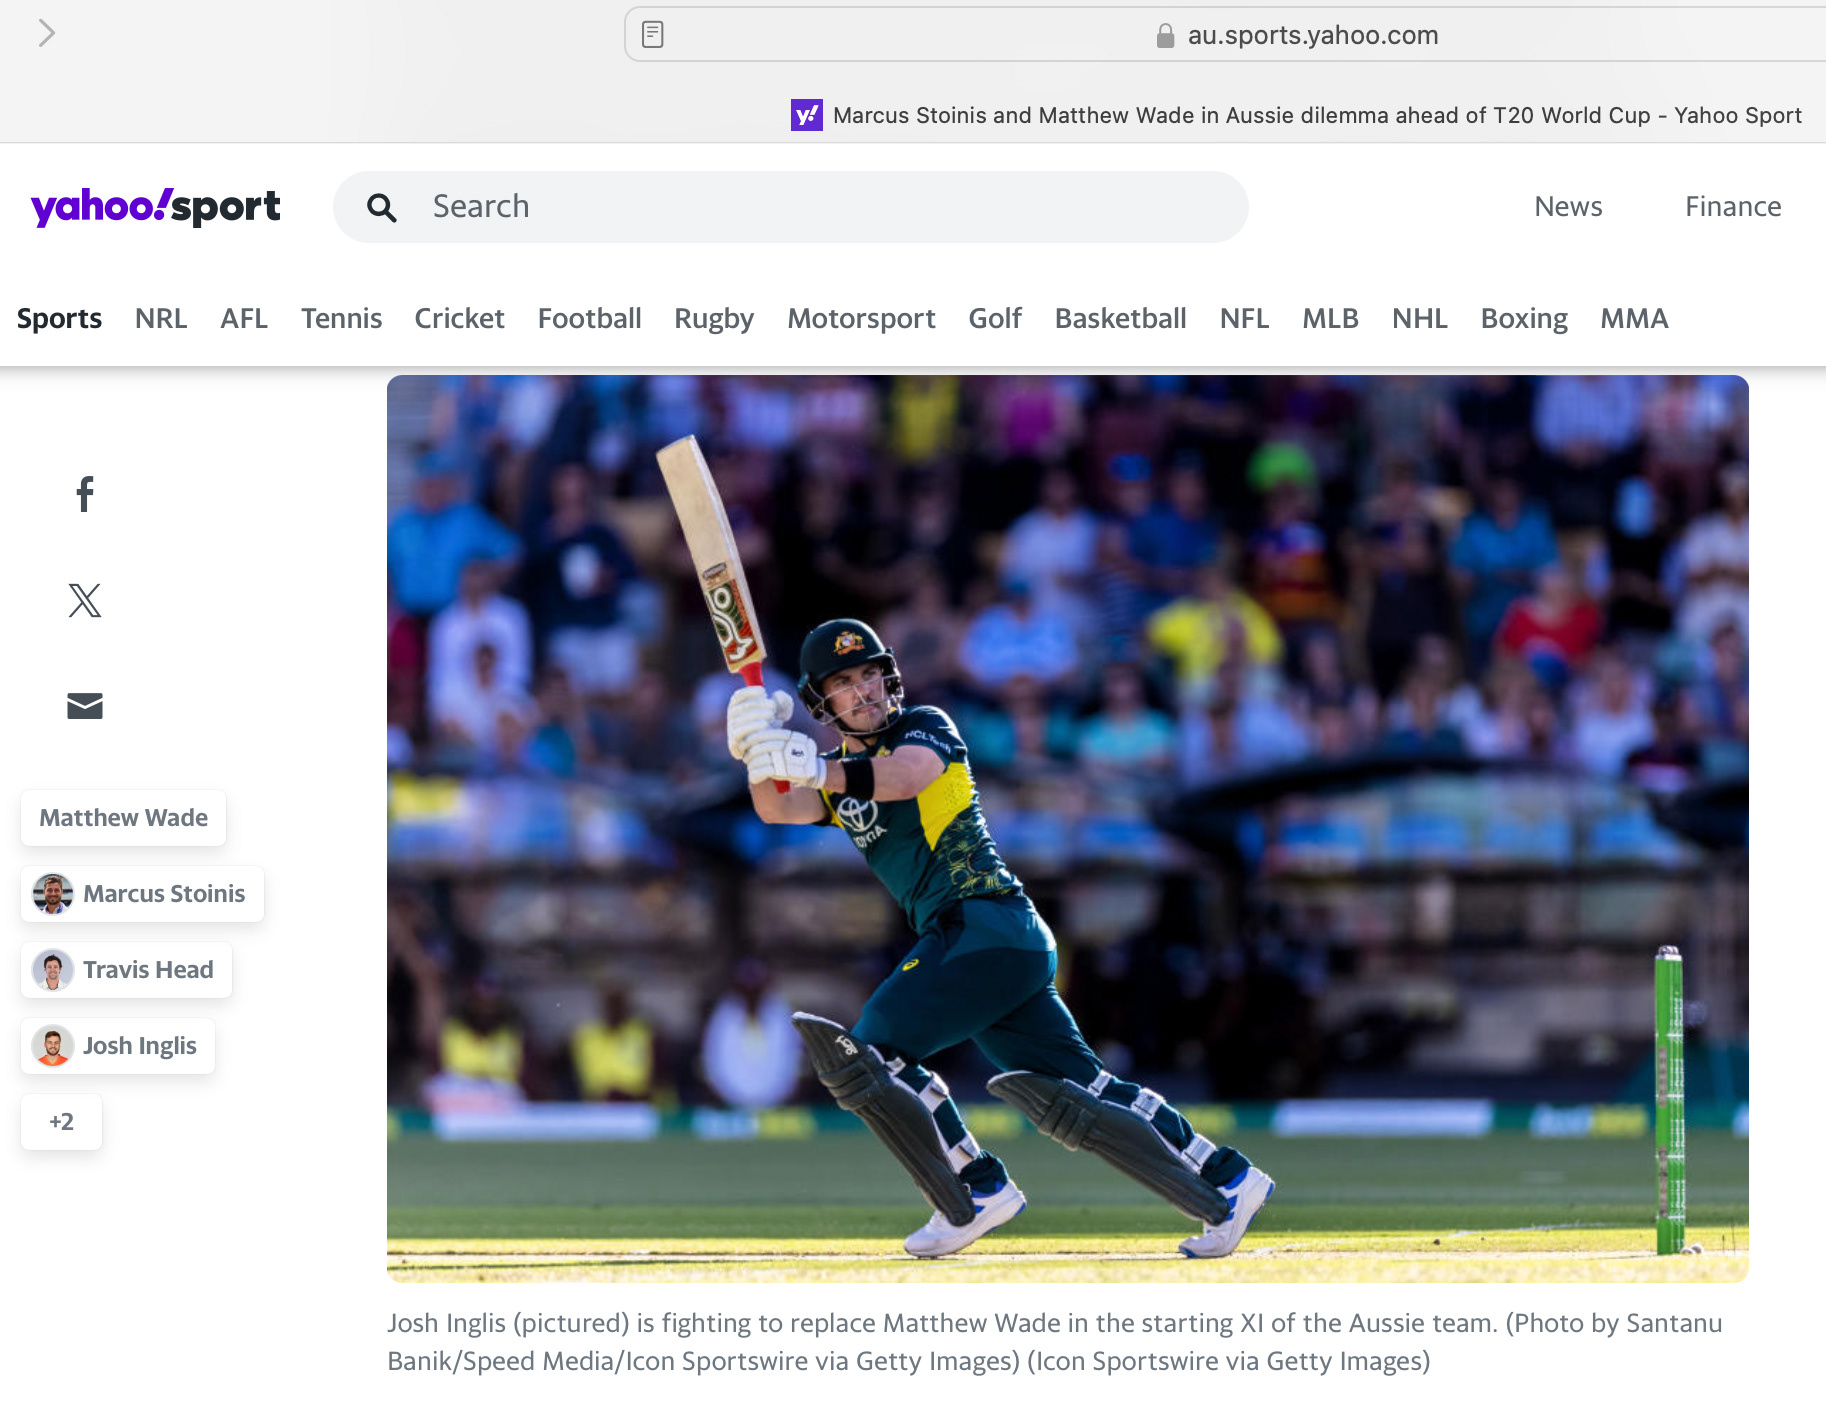Screen dimensions: 1826x1408
Task: Click Travis Head avatar thumbnail
Action: pos(53,970)
